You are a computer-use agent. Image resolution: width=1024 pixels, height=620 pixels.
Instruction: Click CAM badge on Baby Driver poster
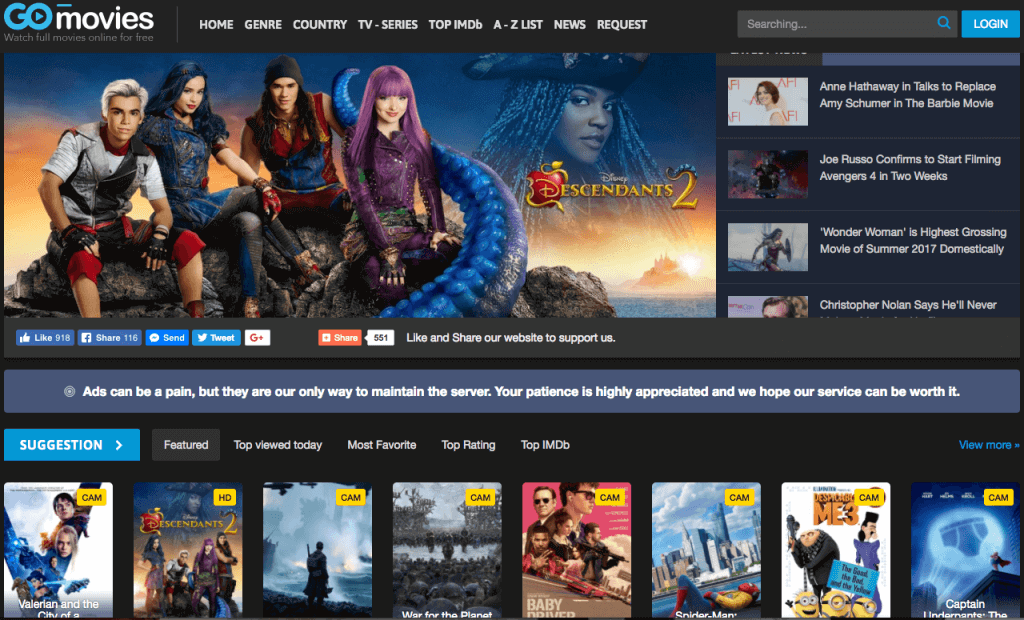[x=610, y=498]
